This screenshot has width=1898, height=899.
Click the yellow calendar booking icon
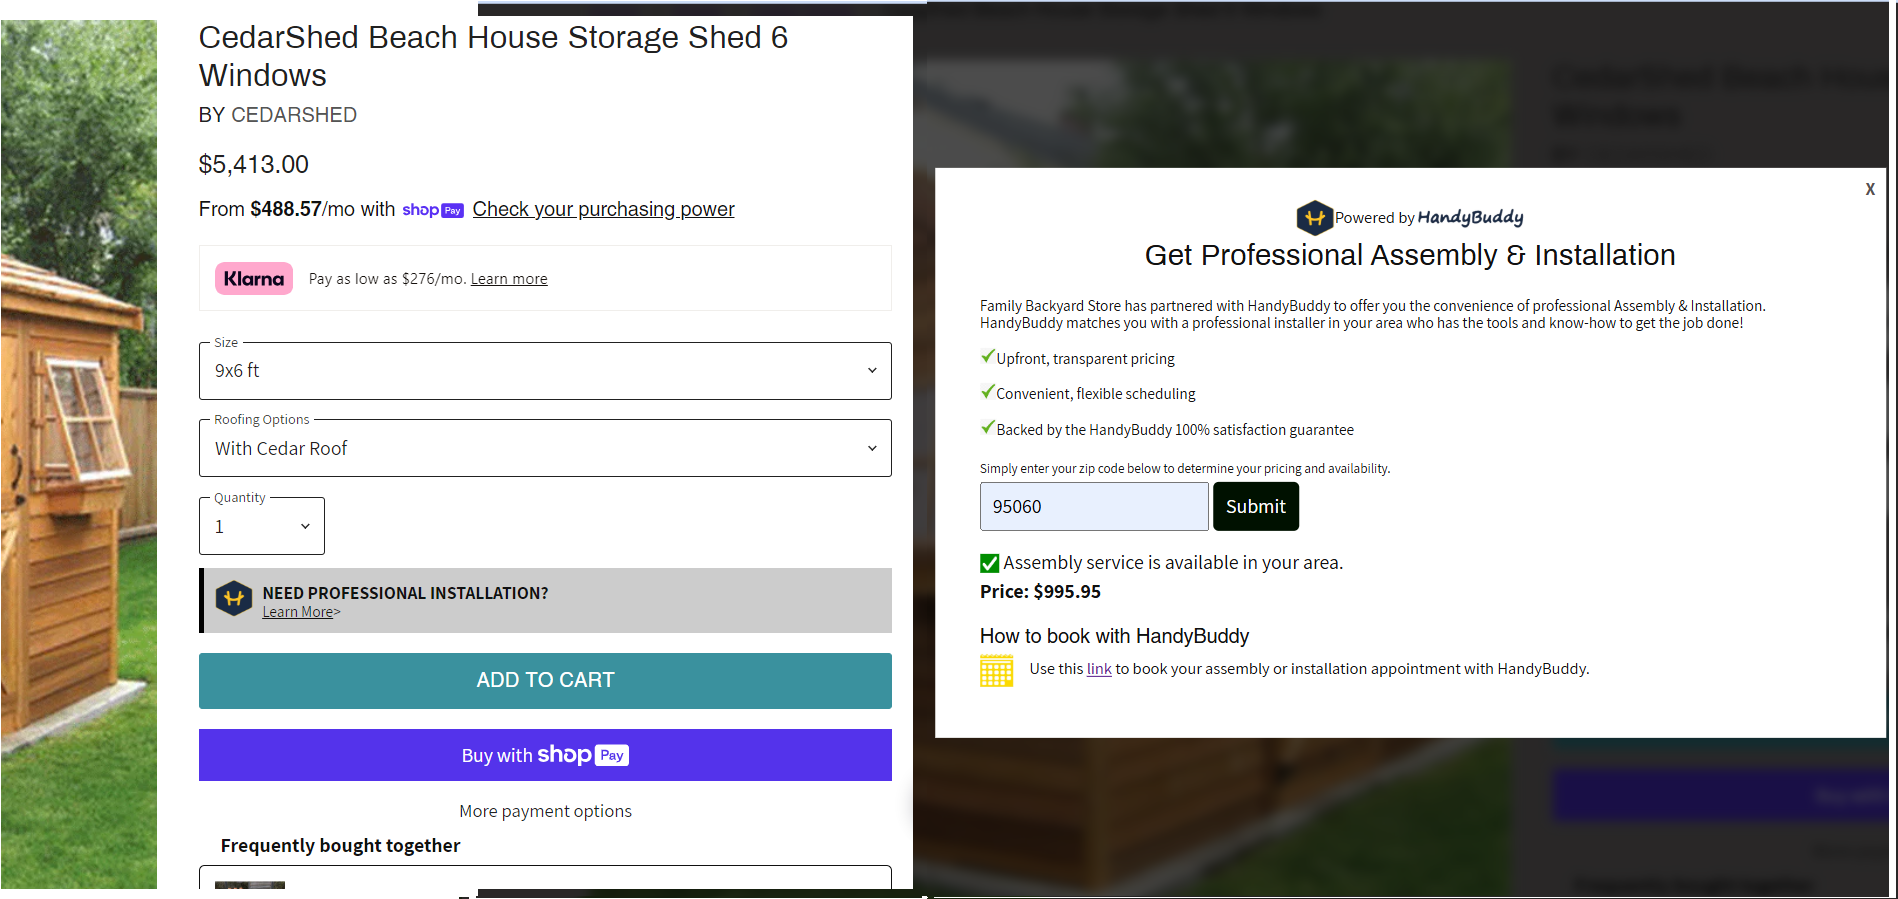(996, 670)
